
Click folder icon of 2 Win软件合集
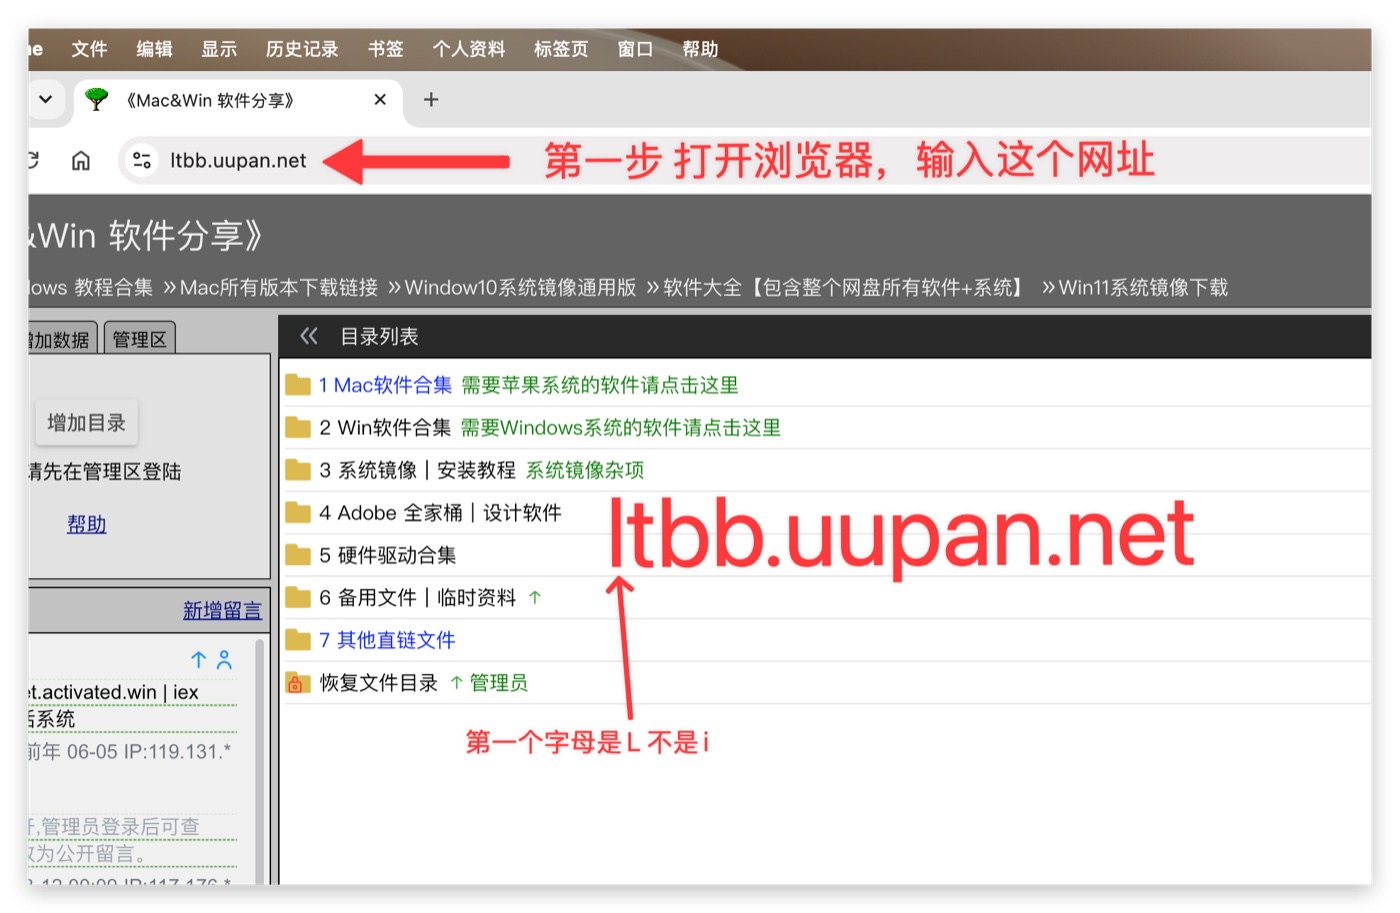point(298,428)
